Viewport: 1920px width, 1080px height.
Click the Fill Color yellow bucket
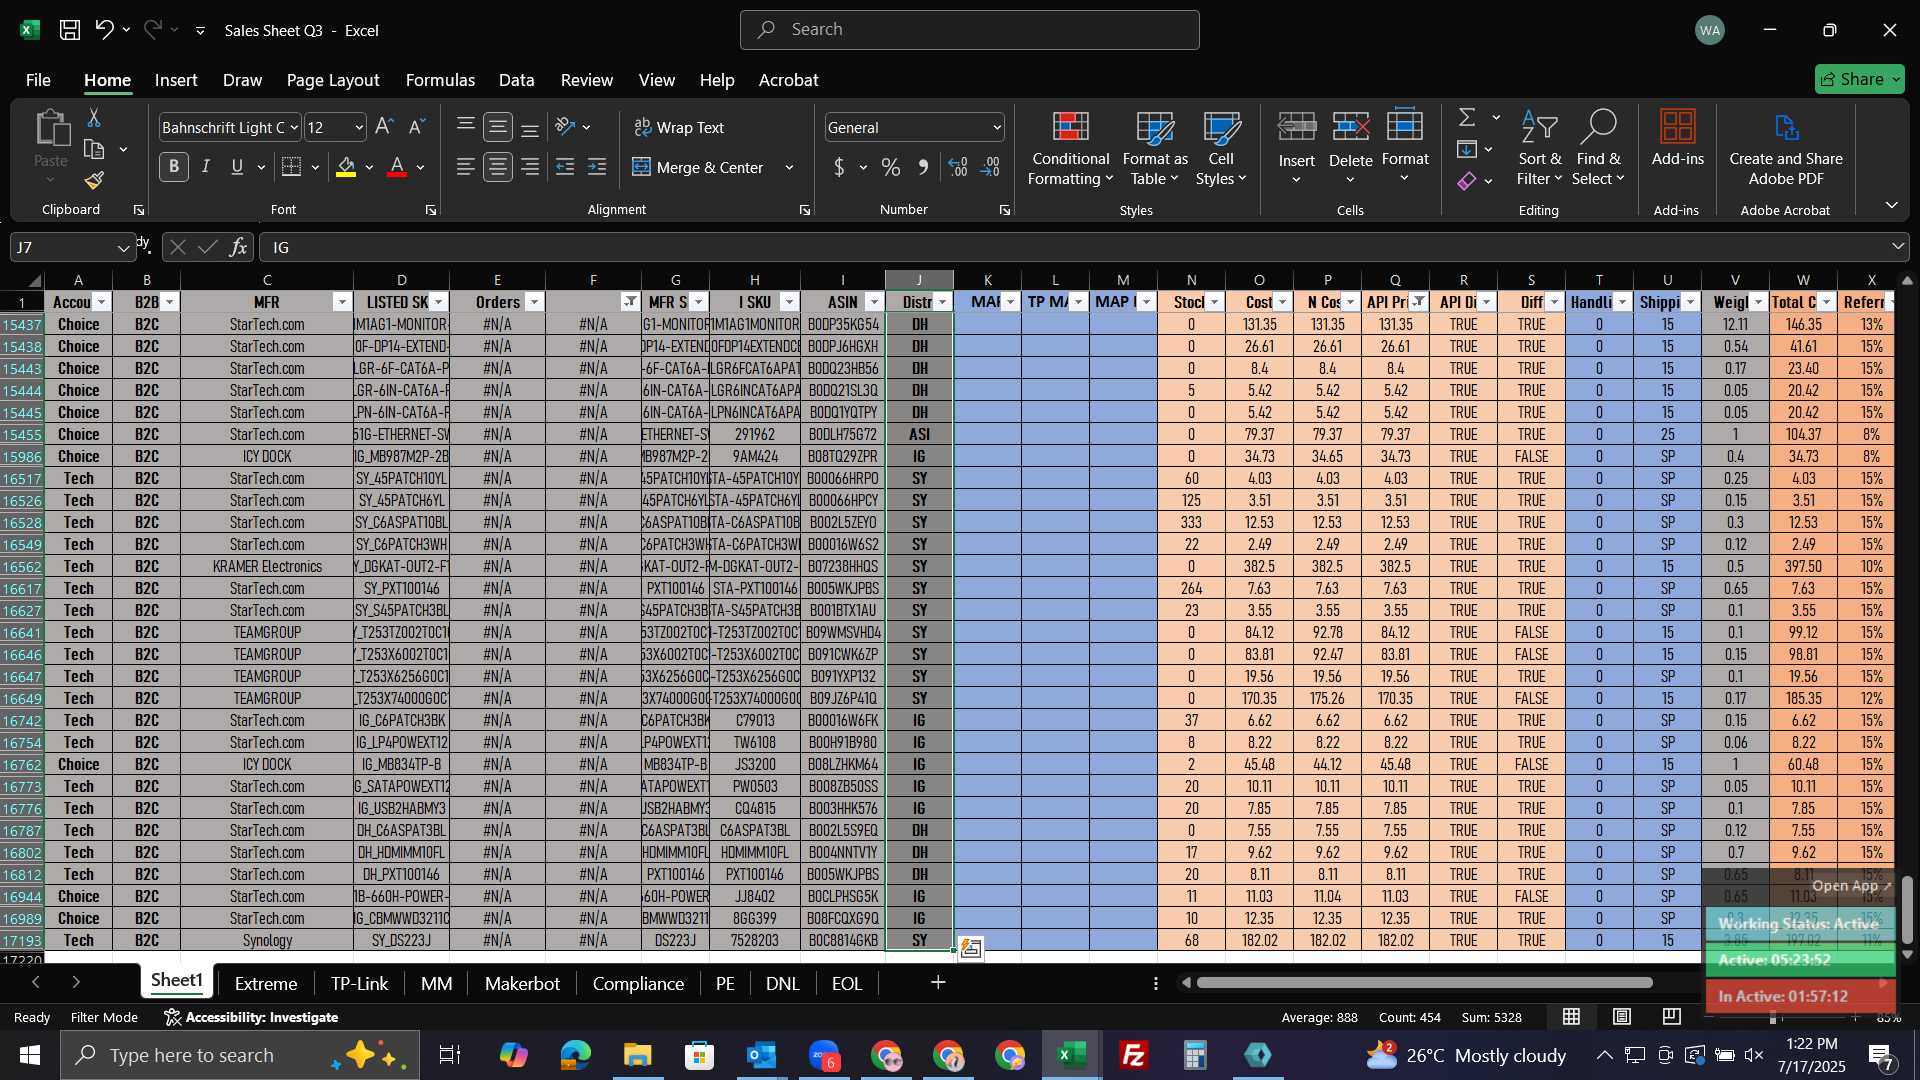click(x=346, y=167)
